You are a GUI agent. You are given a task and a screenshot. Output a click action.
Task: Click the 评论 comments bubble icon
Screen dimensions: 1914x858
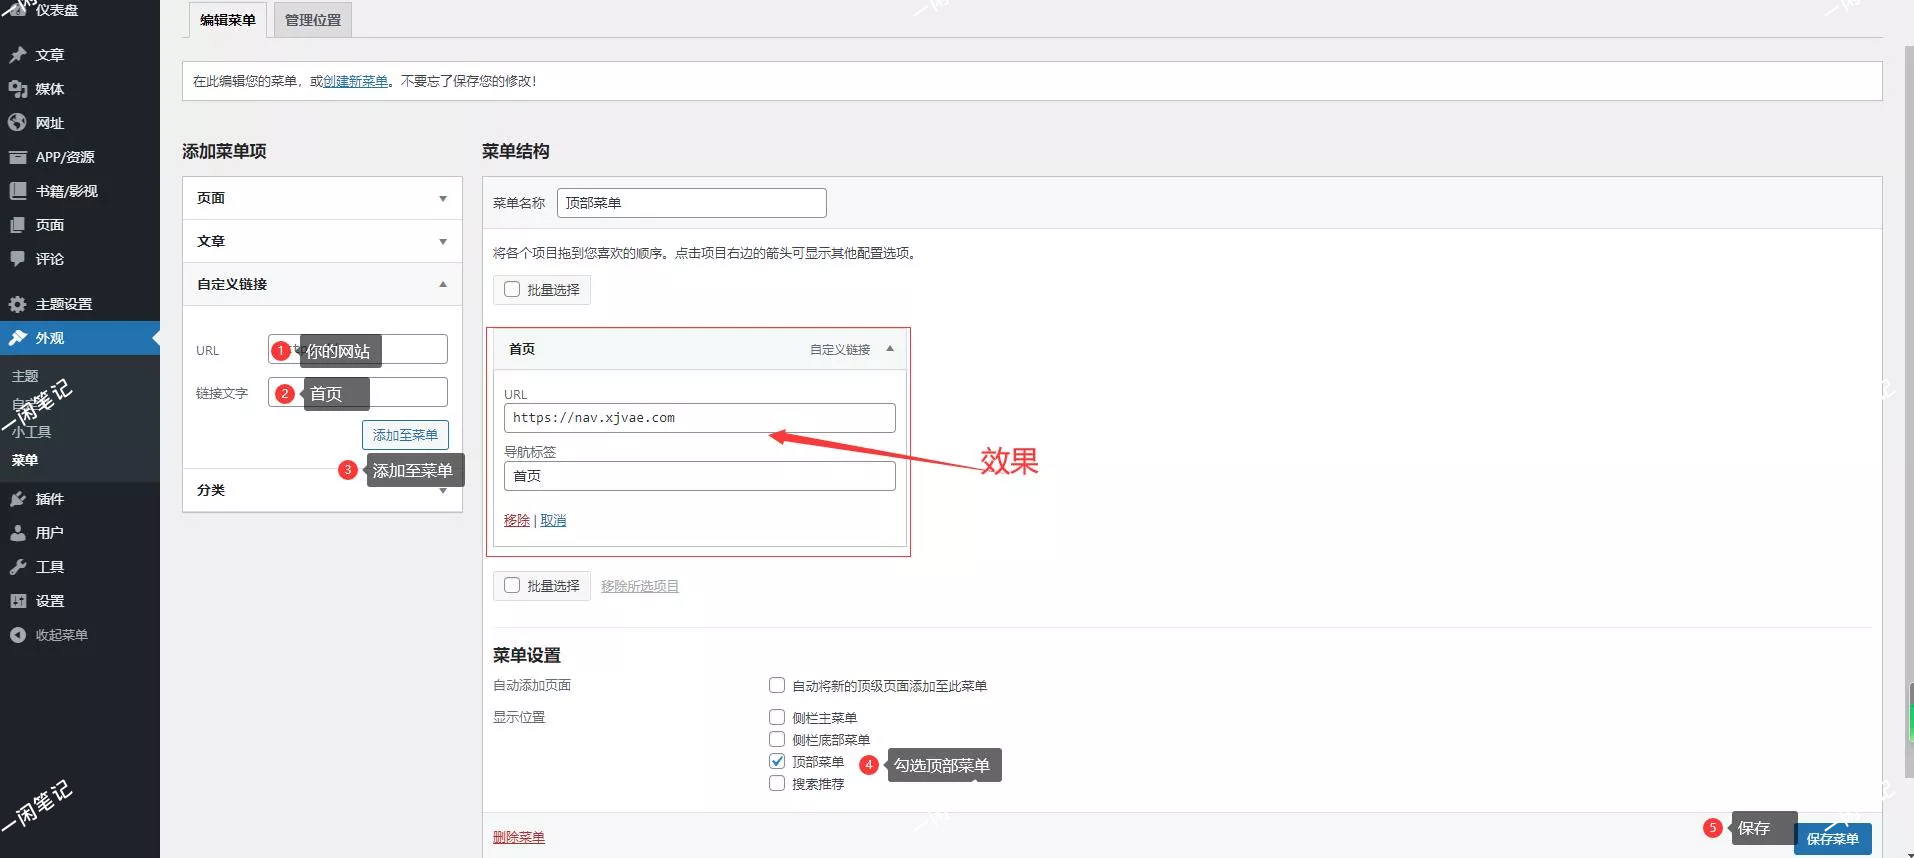pyautogui.click(x=17, y=259)
